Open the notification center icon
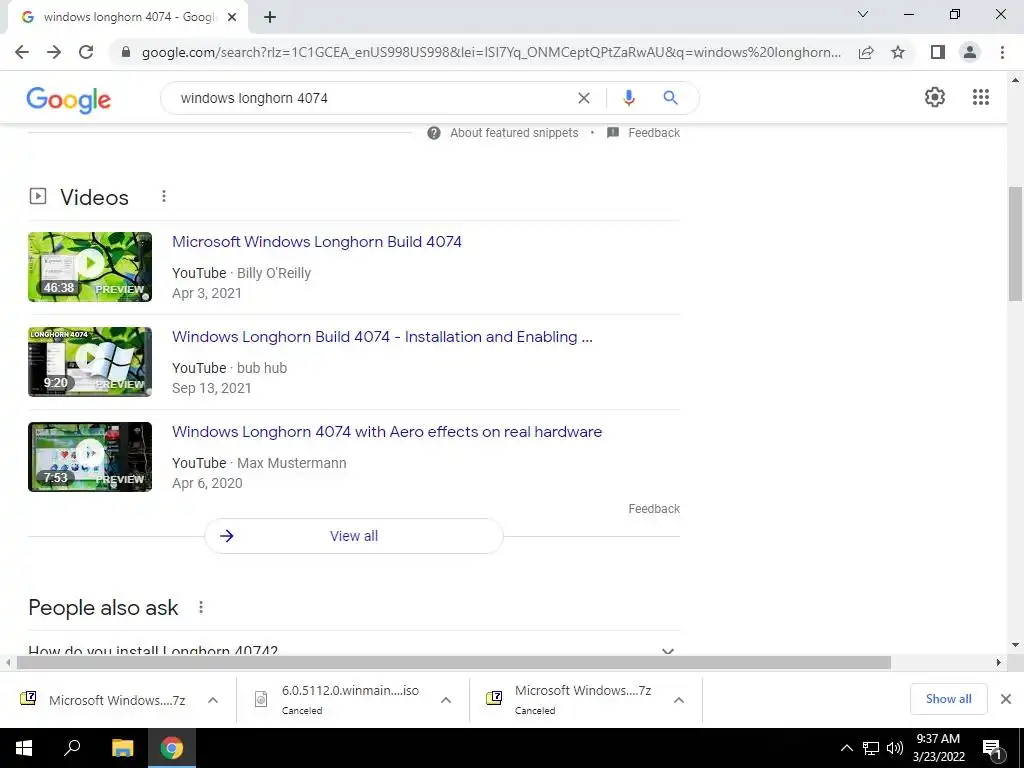Image resolution: width=1024 pixels, height=768 pixels. pos(992,748)
